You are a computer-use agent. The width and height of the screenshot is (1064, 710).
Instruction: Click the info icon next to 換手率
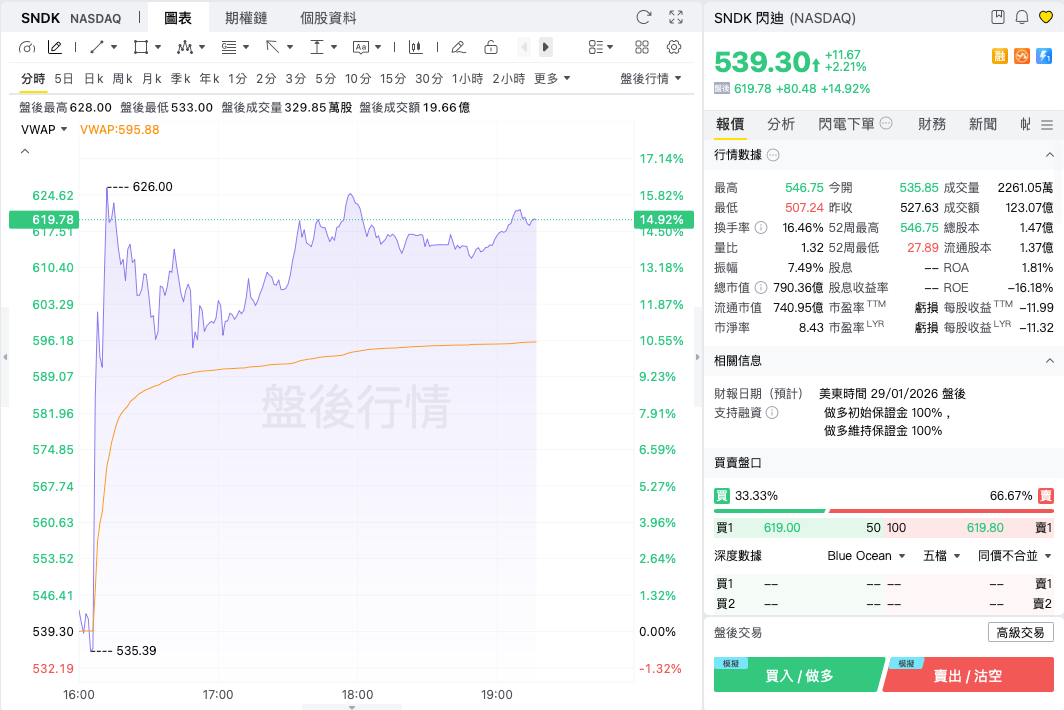pyautogui.click(x=761, y=227)
